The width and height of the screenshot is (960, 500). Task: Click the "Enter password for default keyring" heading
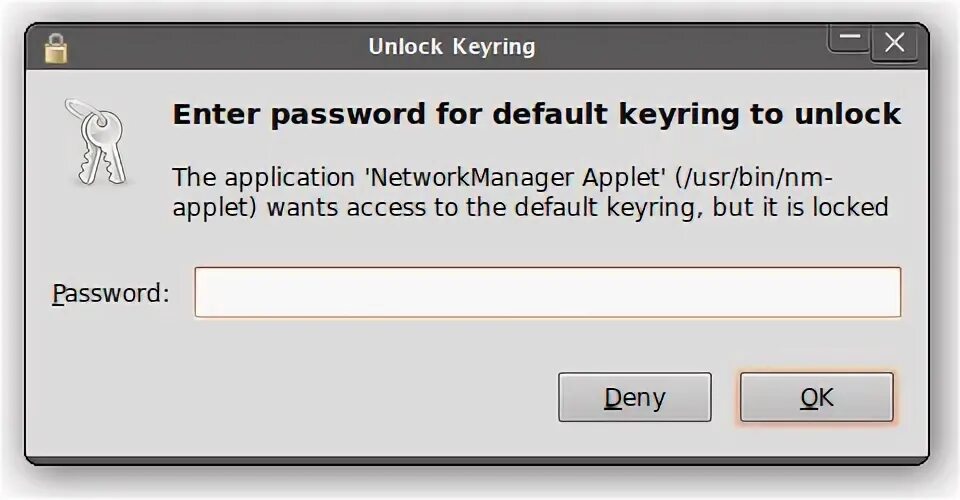[536, 114]
